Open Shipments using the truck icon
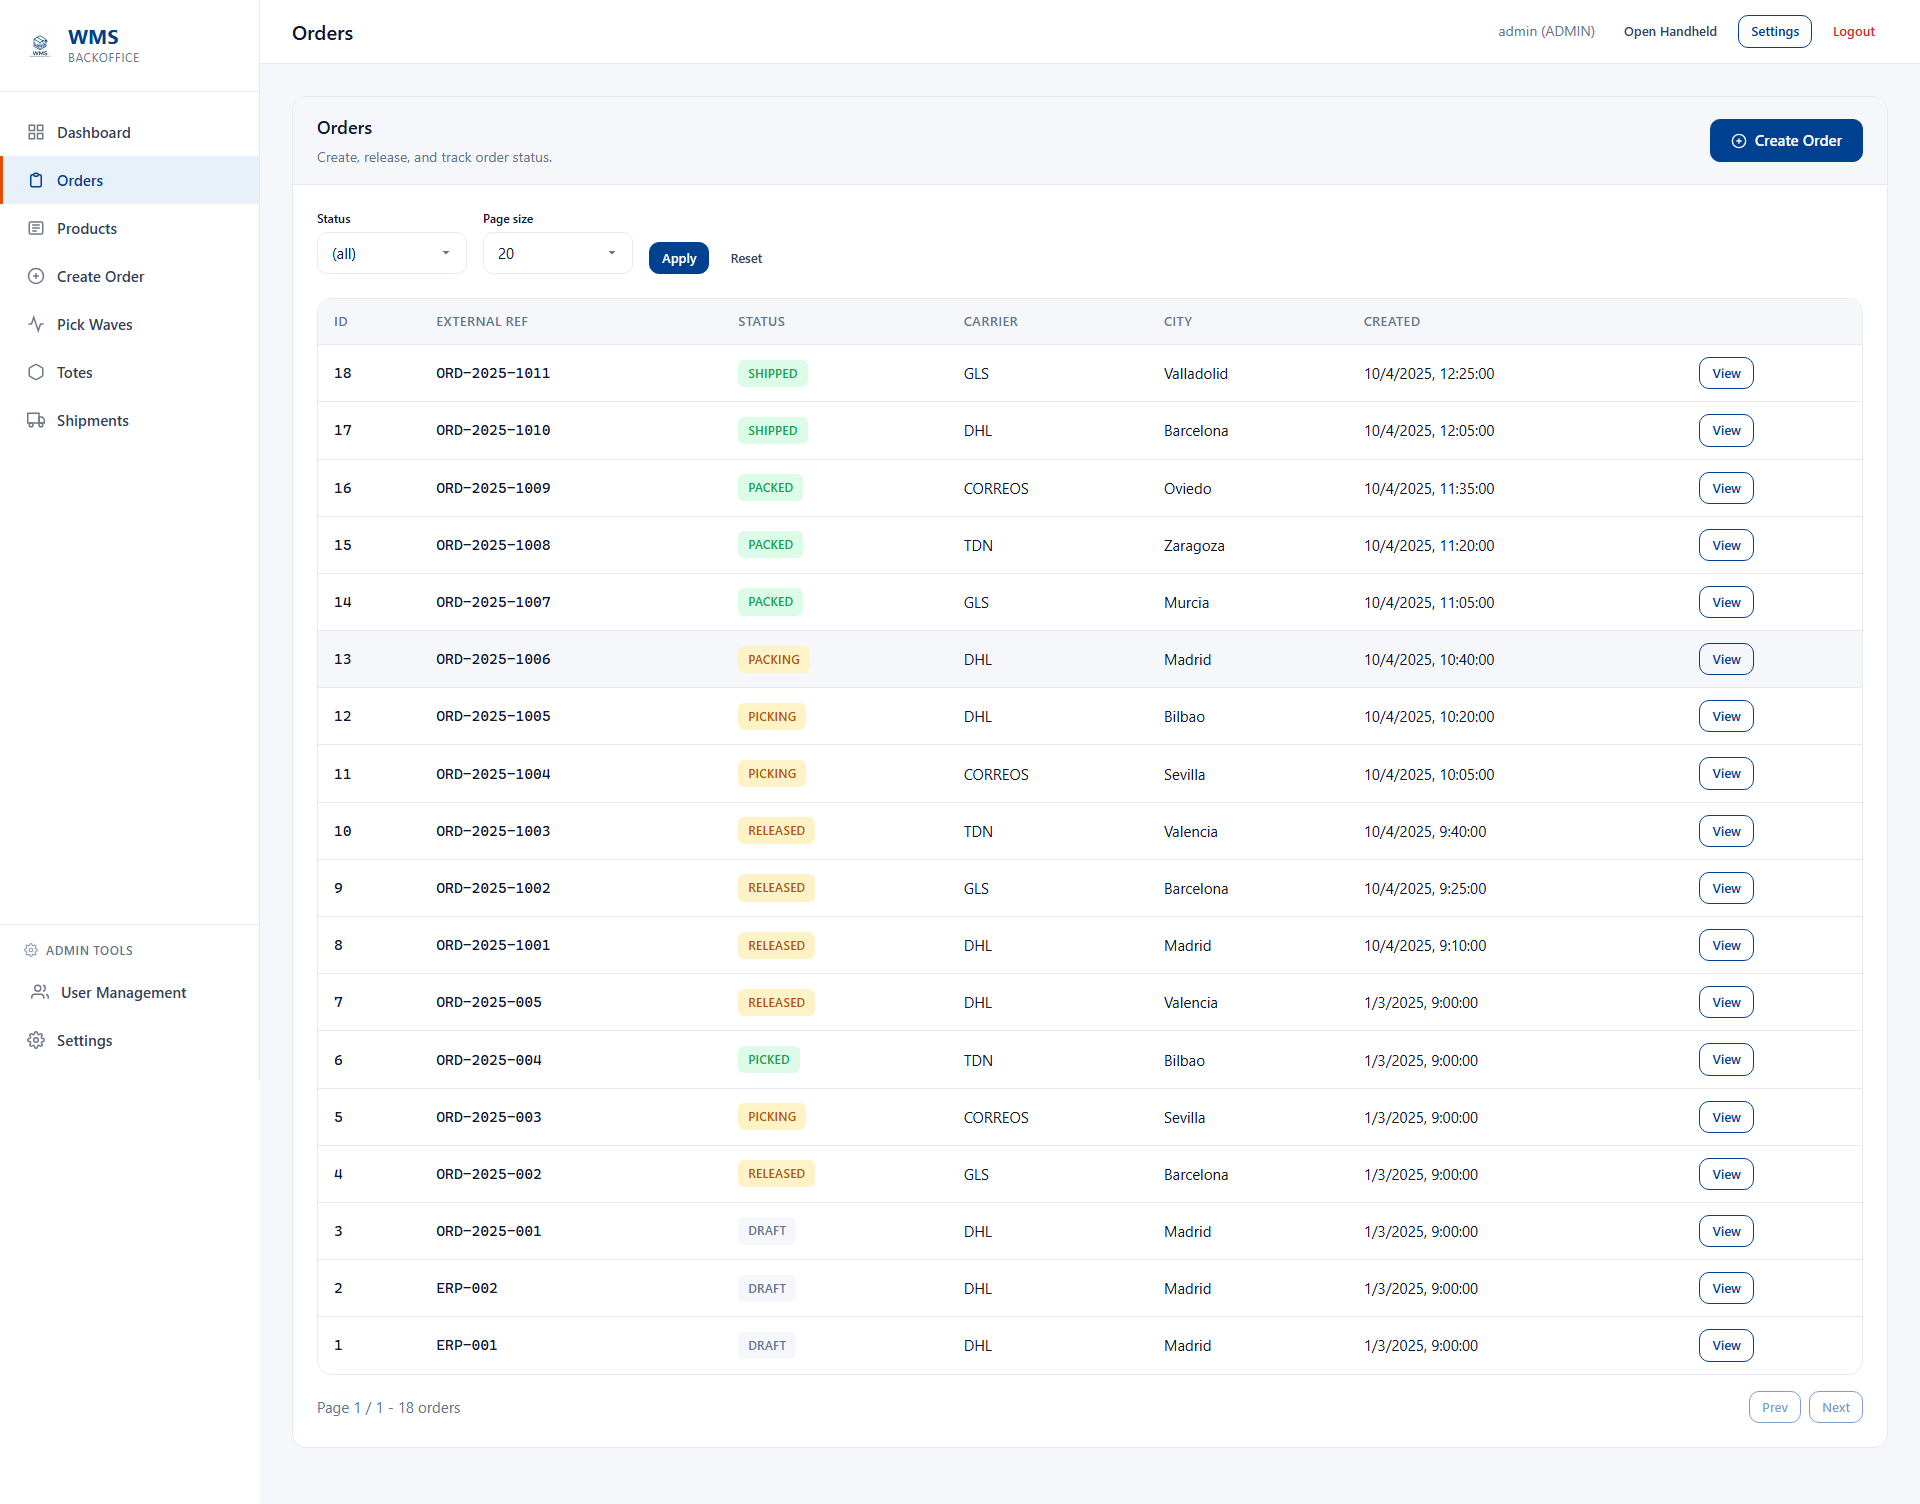This screenshot has width=1920, height=1504. tap(37, 420)
